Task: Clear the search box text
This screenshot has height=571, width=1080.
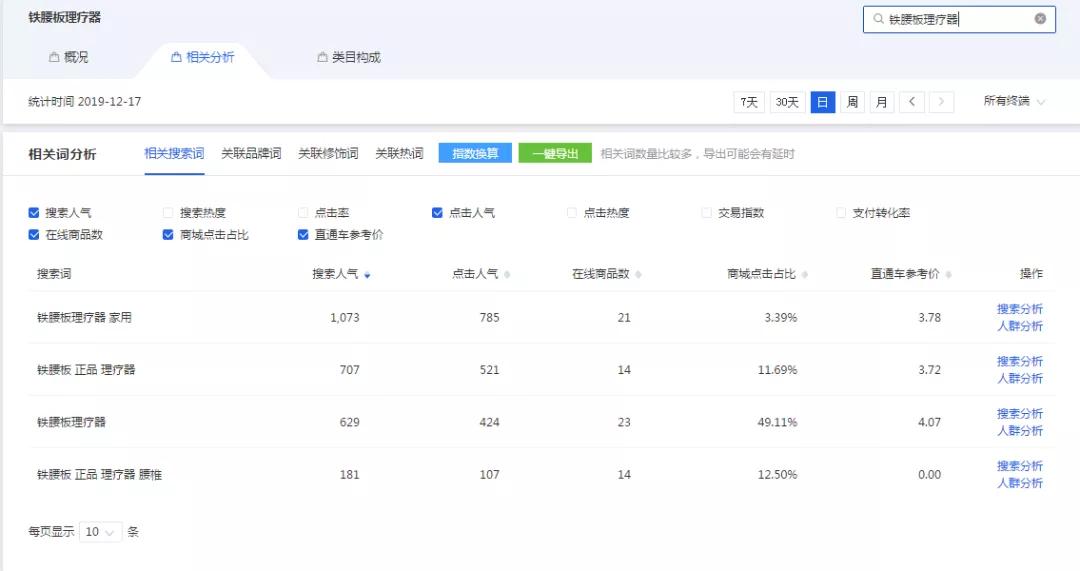Action: click(x=1040, y=19)
